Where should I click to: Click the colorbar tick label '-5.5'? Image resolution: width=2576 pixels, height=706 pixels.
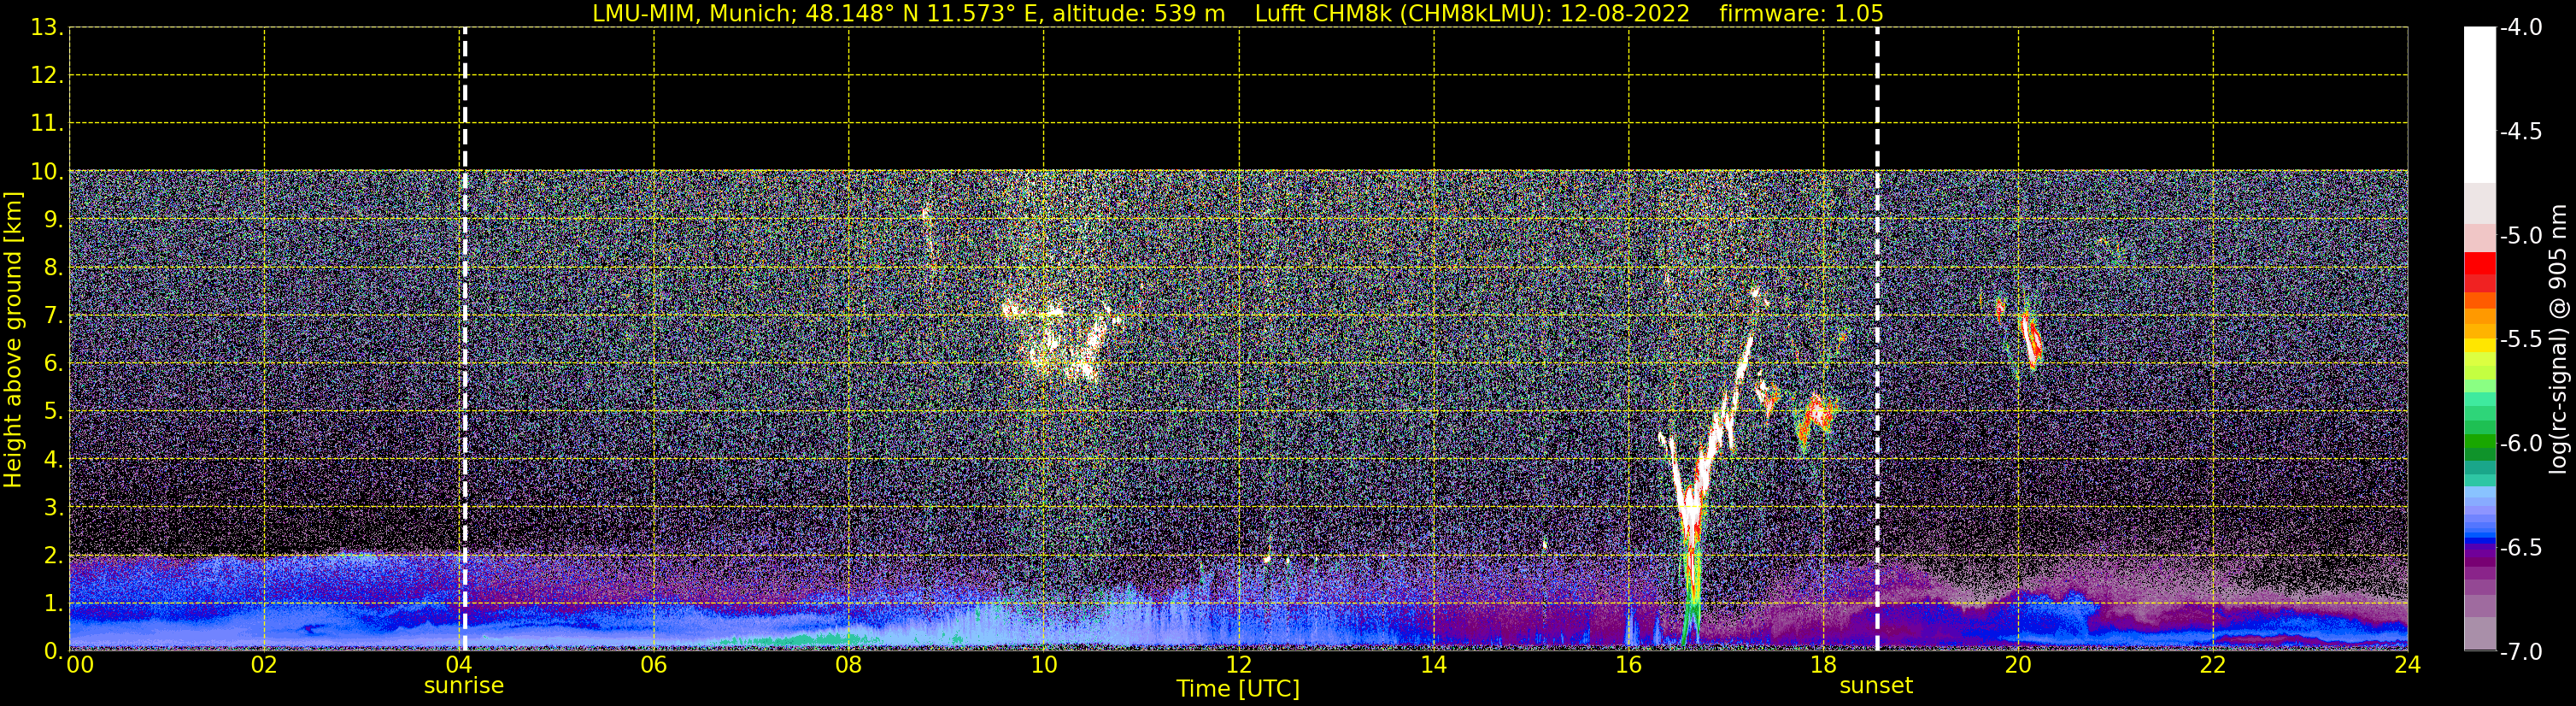(x=2520, y=340)
